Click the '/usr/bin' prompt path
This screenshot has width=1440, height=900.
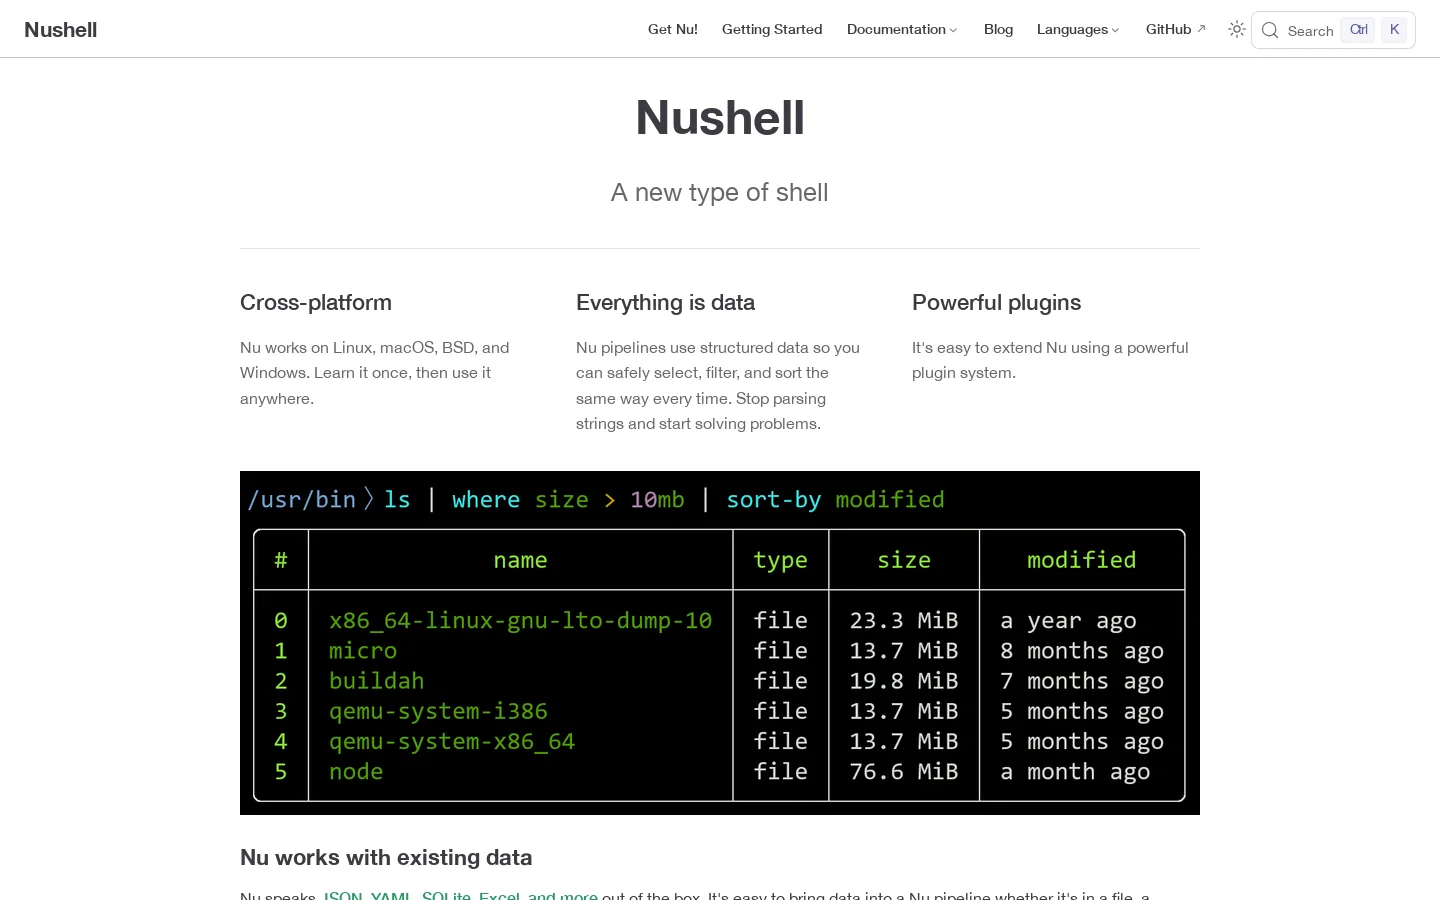click(302, 500)
